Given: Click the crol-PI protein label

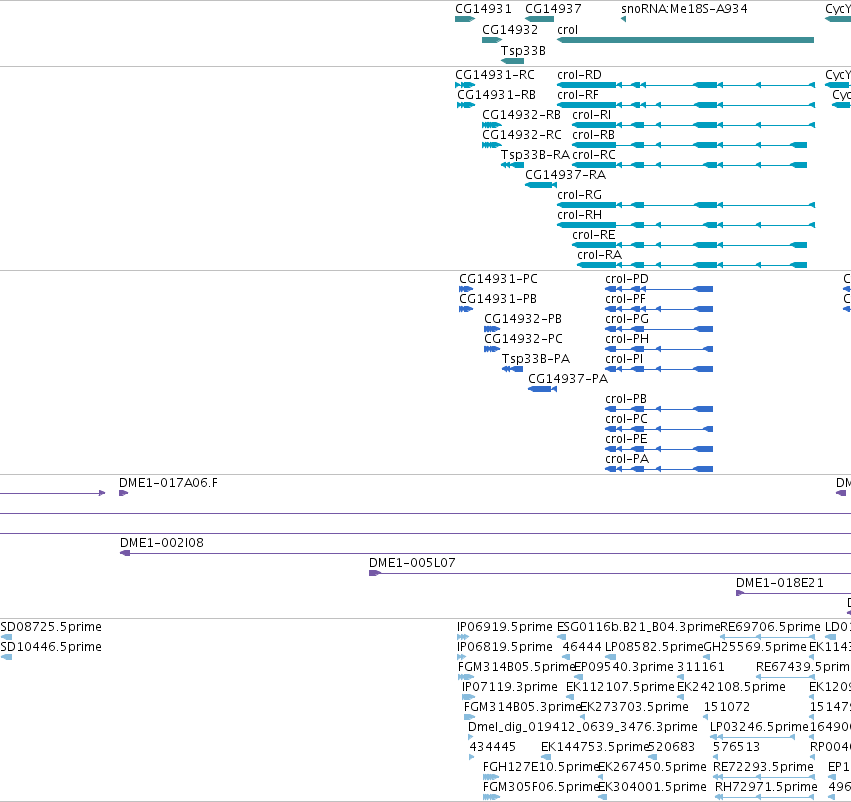Looking at the screenshot, I should [624, 359].
